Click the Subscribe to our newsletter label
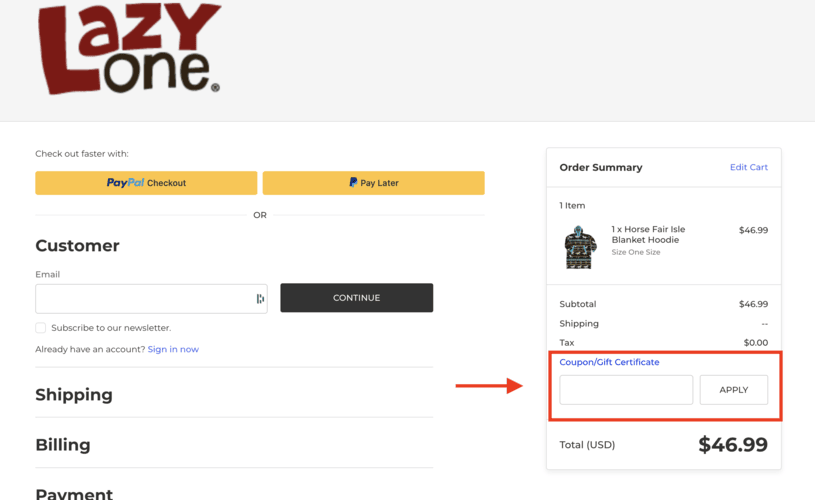 coord(110,328)
